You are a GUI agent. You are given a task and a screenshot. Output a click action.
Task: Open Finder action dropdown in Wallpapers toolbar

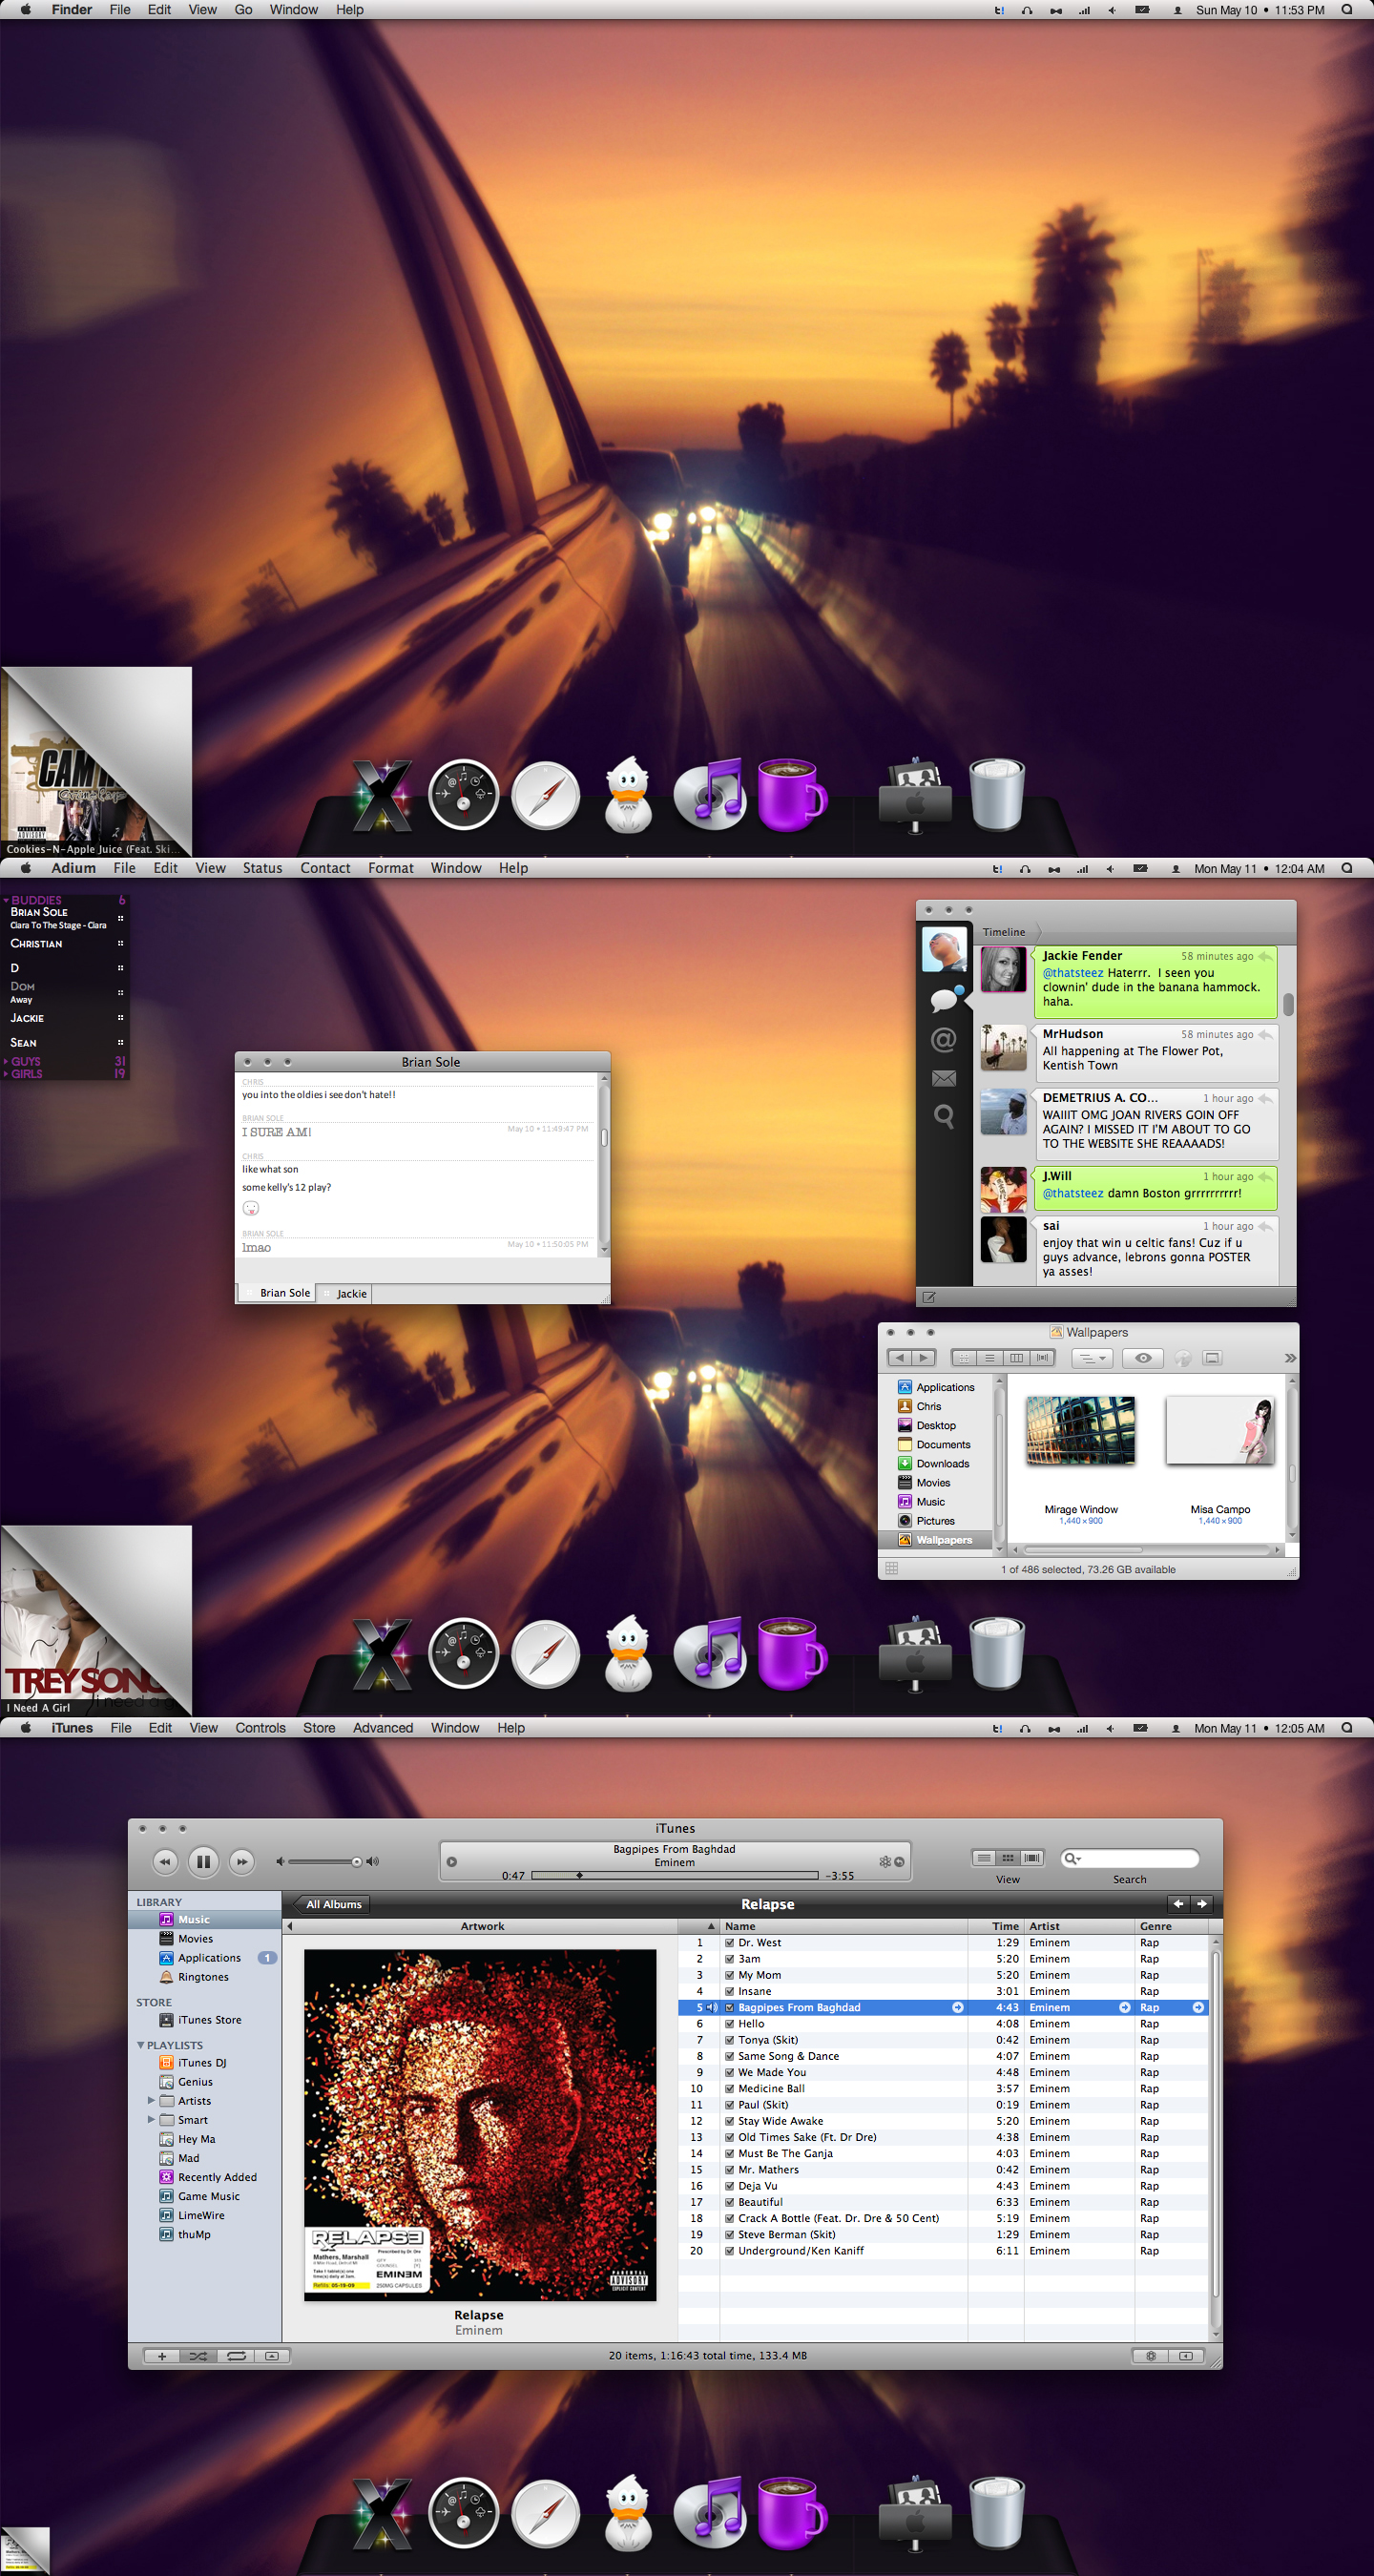click(1091, 1358)
